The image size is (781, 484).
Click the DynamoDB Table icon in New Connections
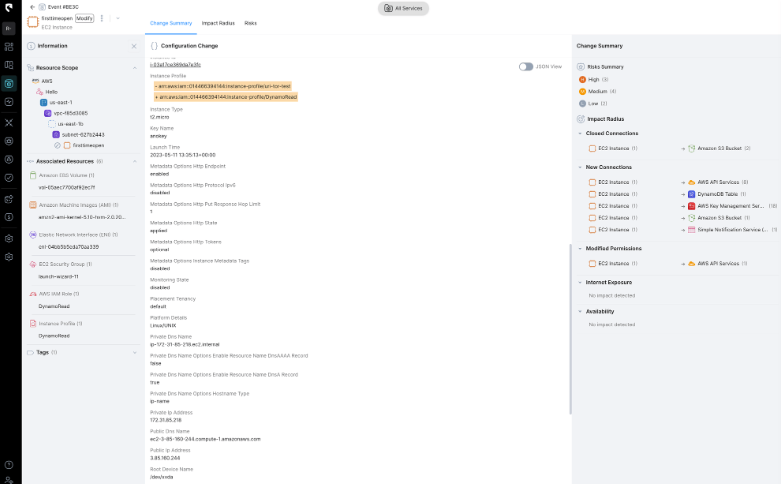[x=689, y=194]
